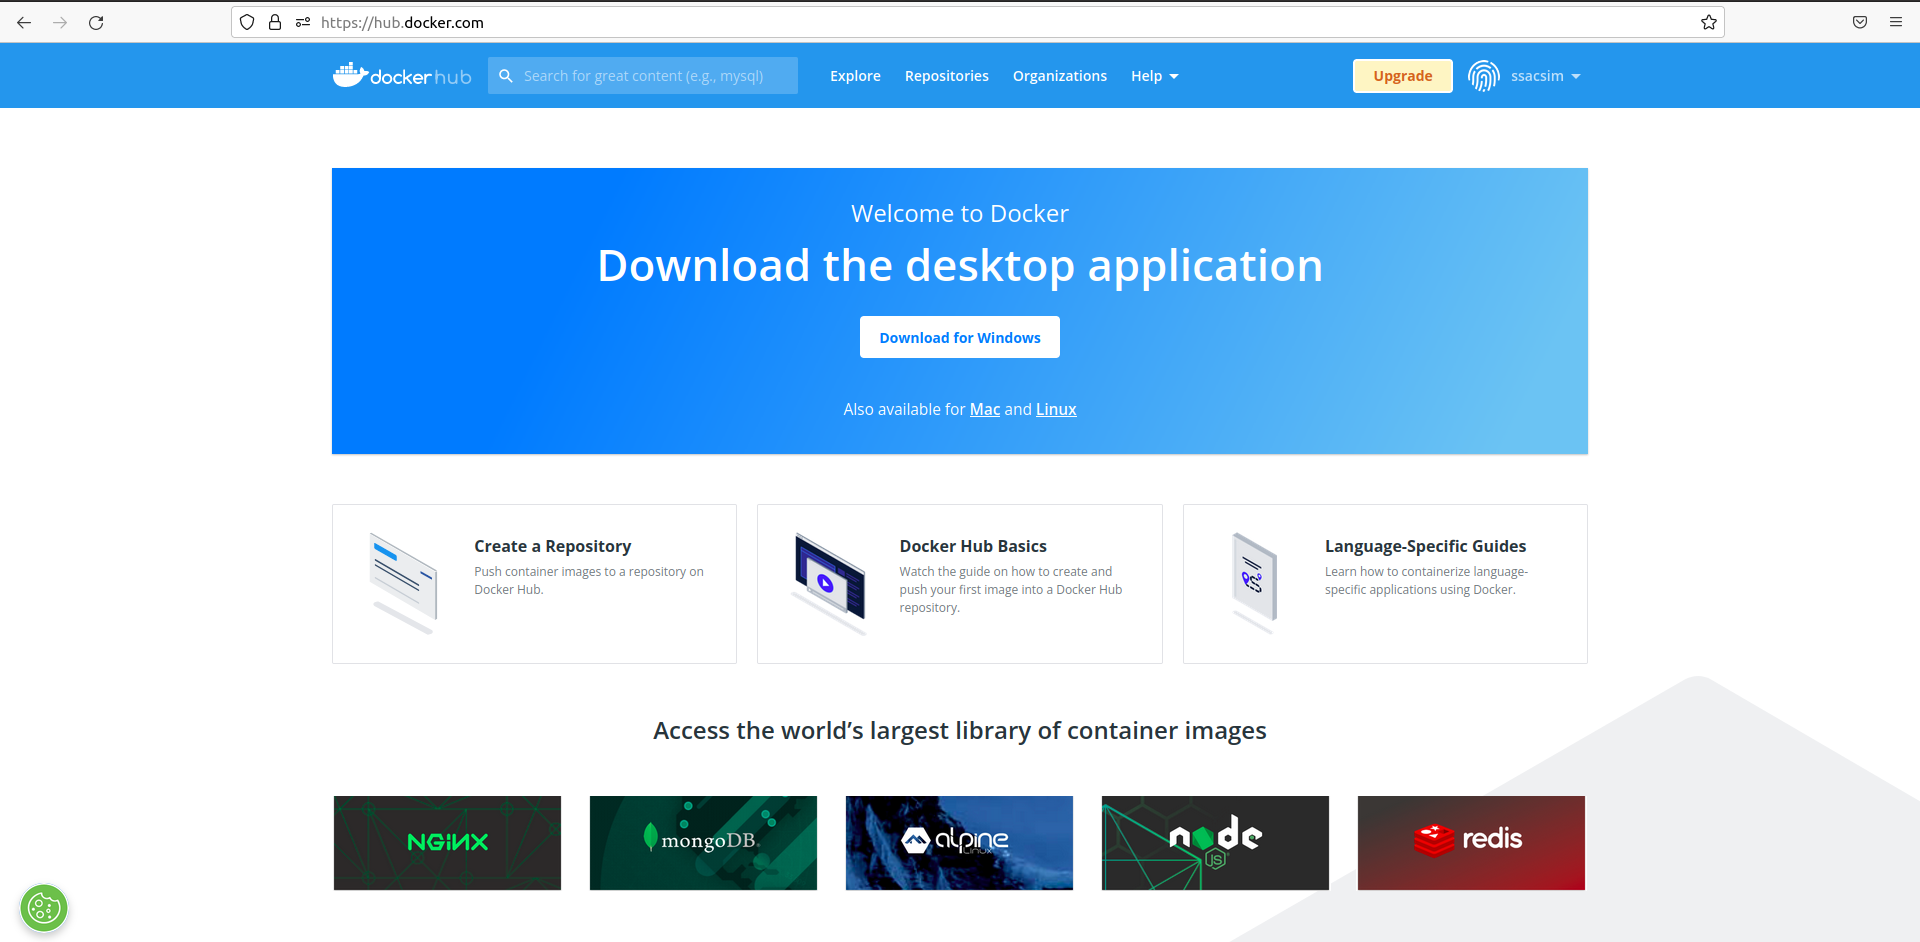Expand the ssacsim account dropdown
1920x942 pixels.
(1545, 76)
